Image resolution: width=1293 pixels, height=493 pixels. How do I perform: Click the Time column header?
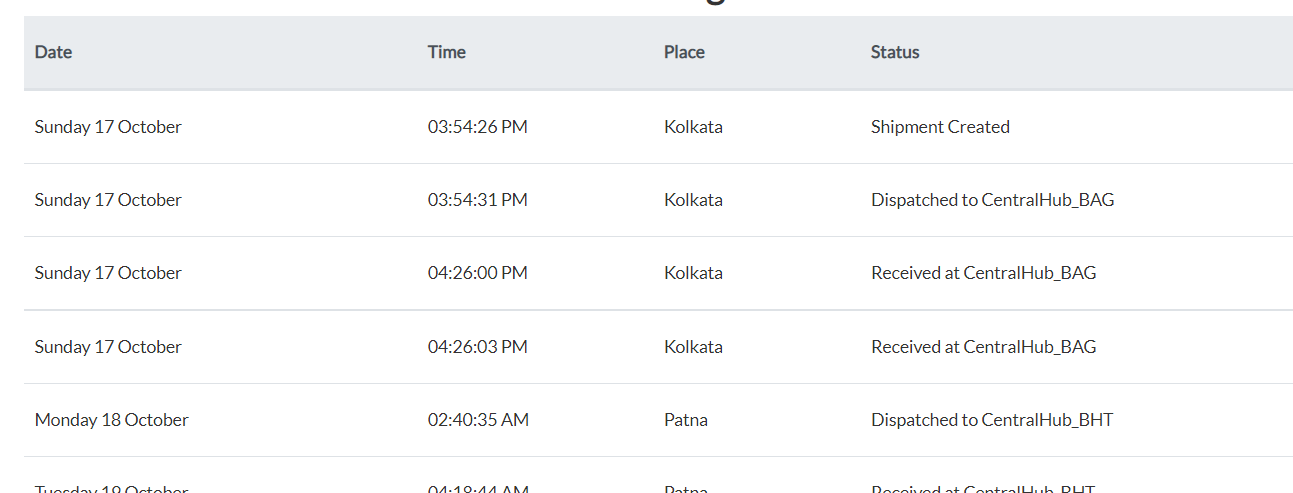[447, 52]
